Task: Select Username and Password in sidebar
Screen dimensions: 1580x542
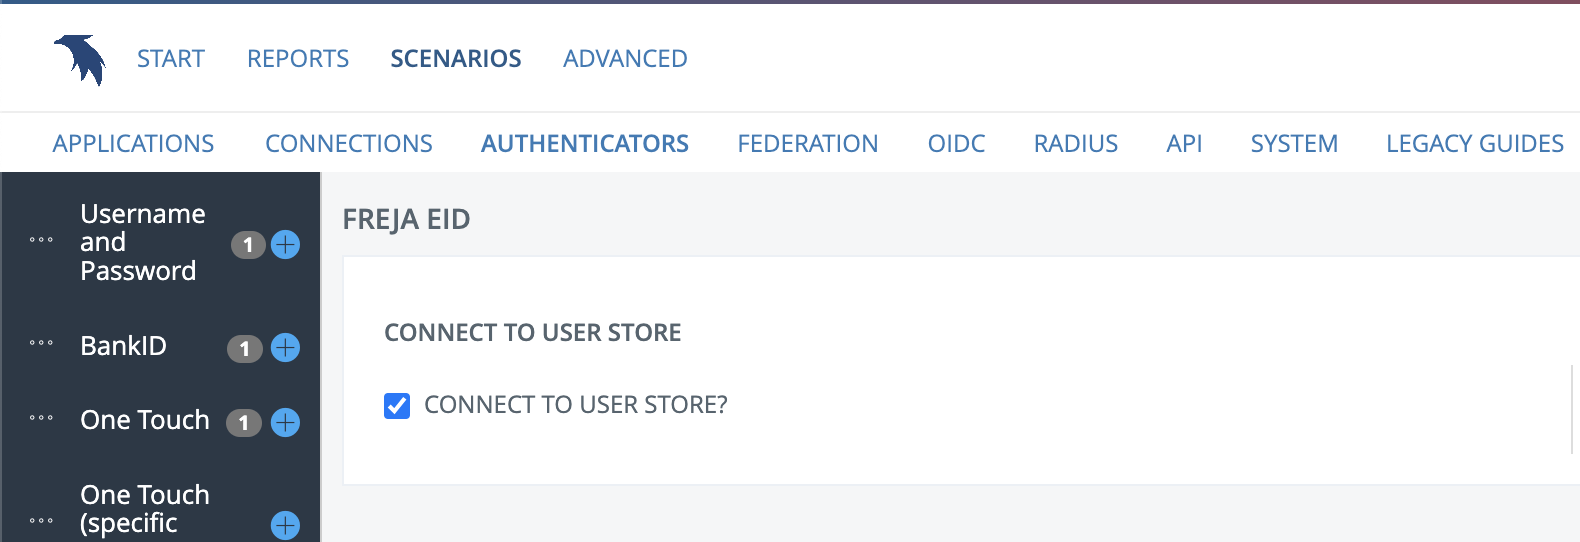Action: pyautogui.click(x=143, y=242)
